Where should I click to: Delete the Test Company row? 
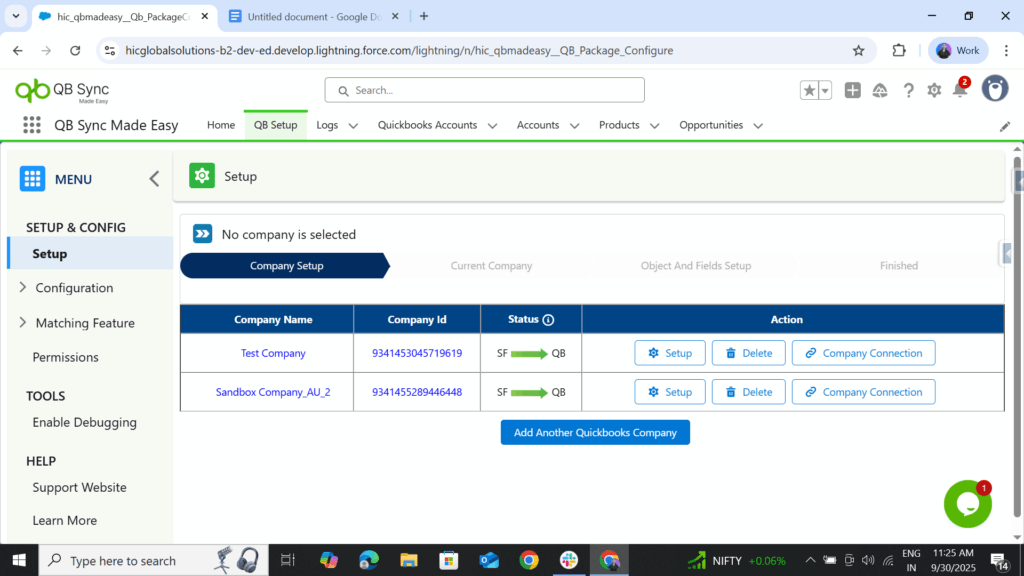pyautogui.click(x=748, y=353)
